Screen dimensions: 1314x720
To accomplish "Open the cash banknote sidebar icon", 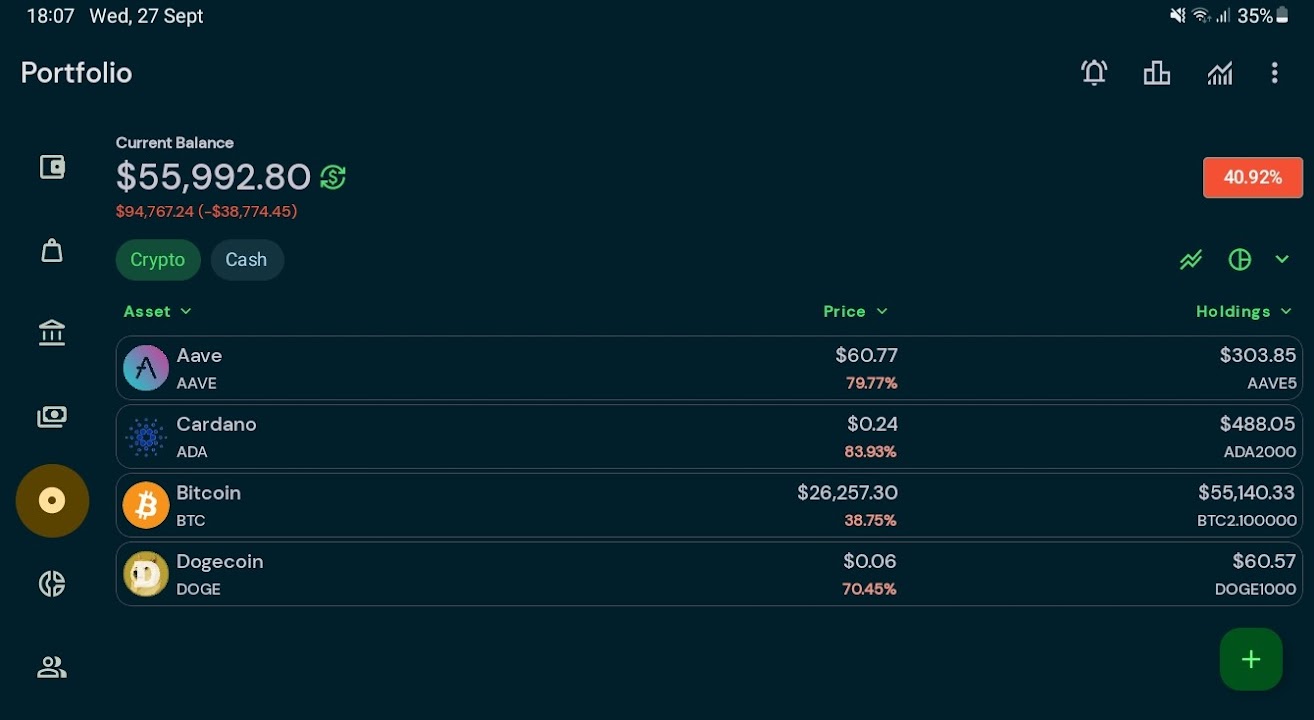I will click(52, 416).
